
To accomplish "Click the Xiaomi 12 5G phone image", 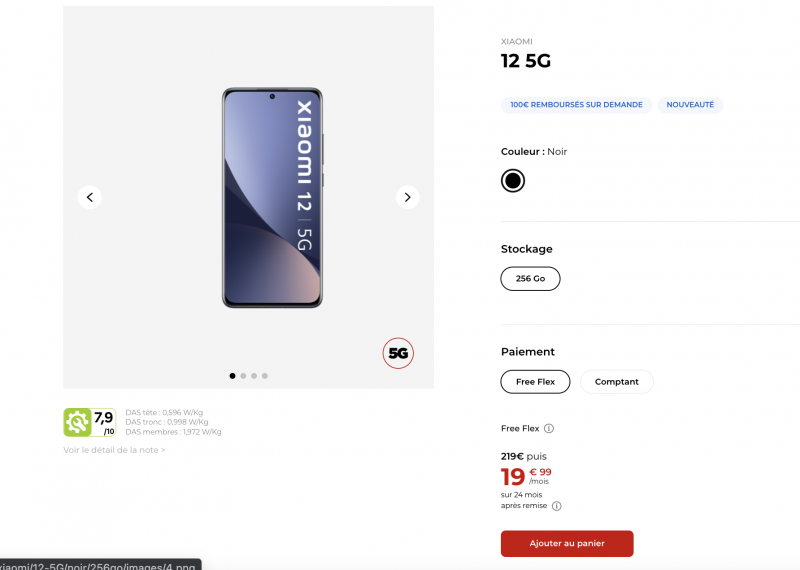I will pos(272,197).
